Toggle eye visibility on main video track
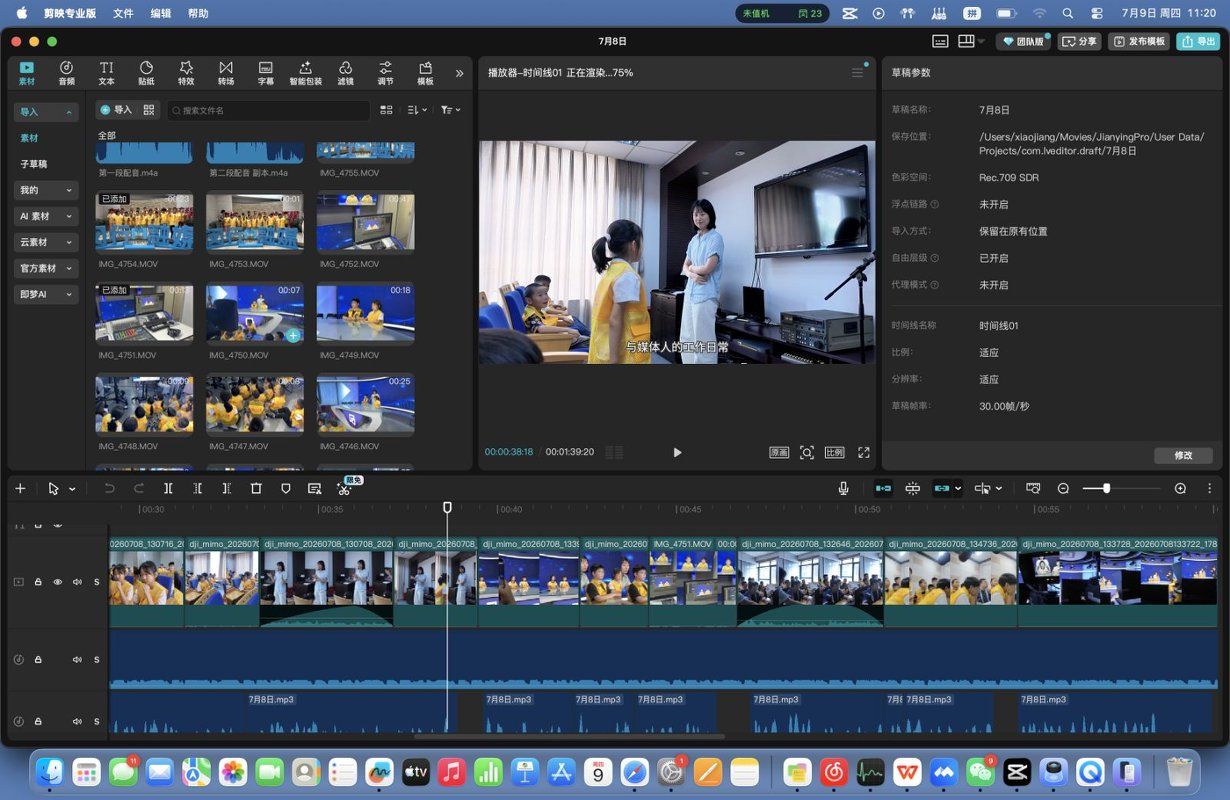 [x=57, y=581]
